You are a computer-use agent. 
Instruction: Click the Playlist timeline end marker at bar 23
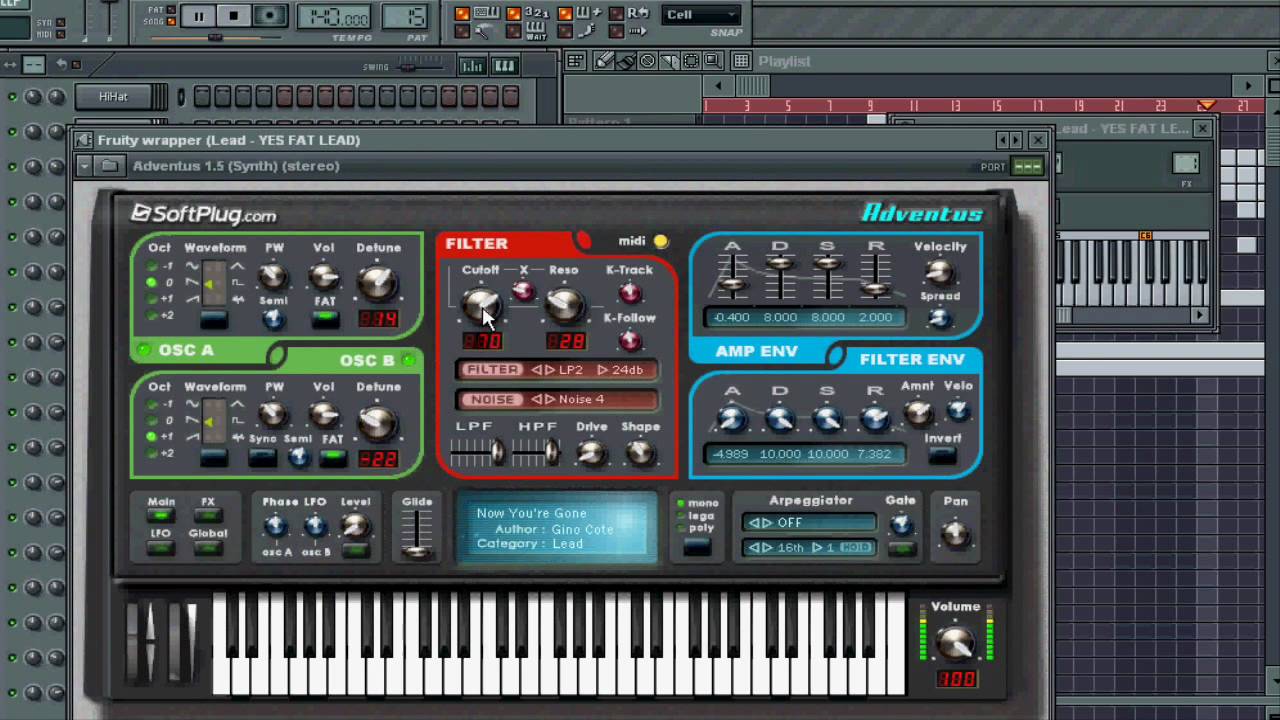(1206, 105)
